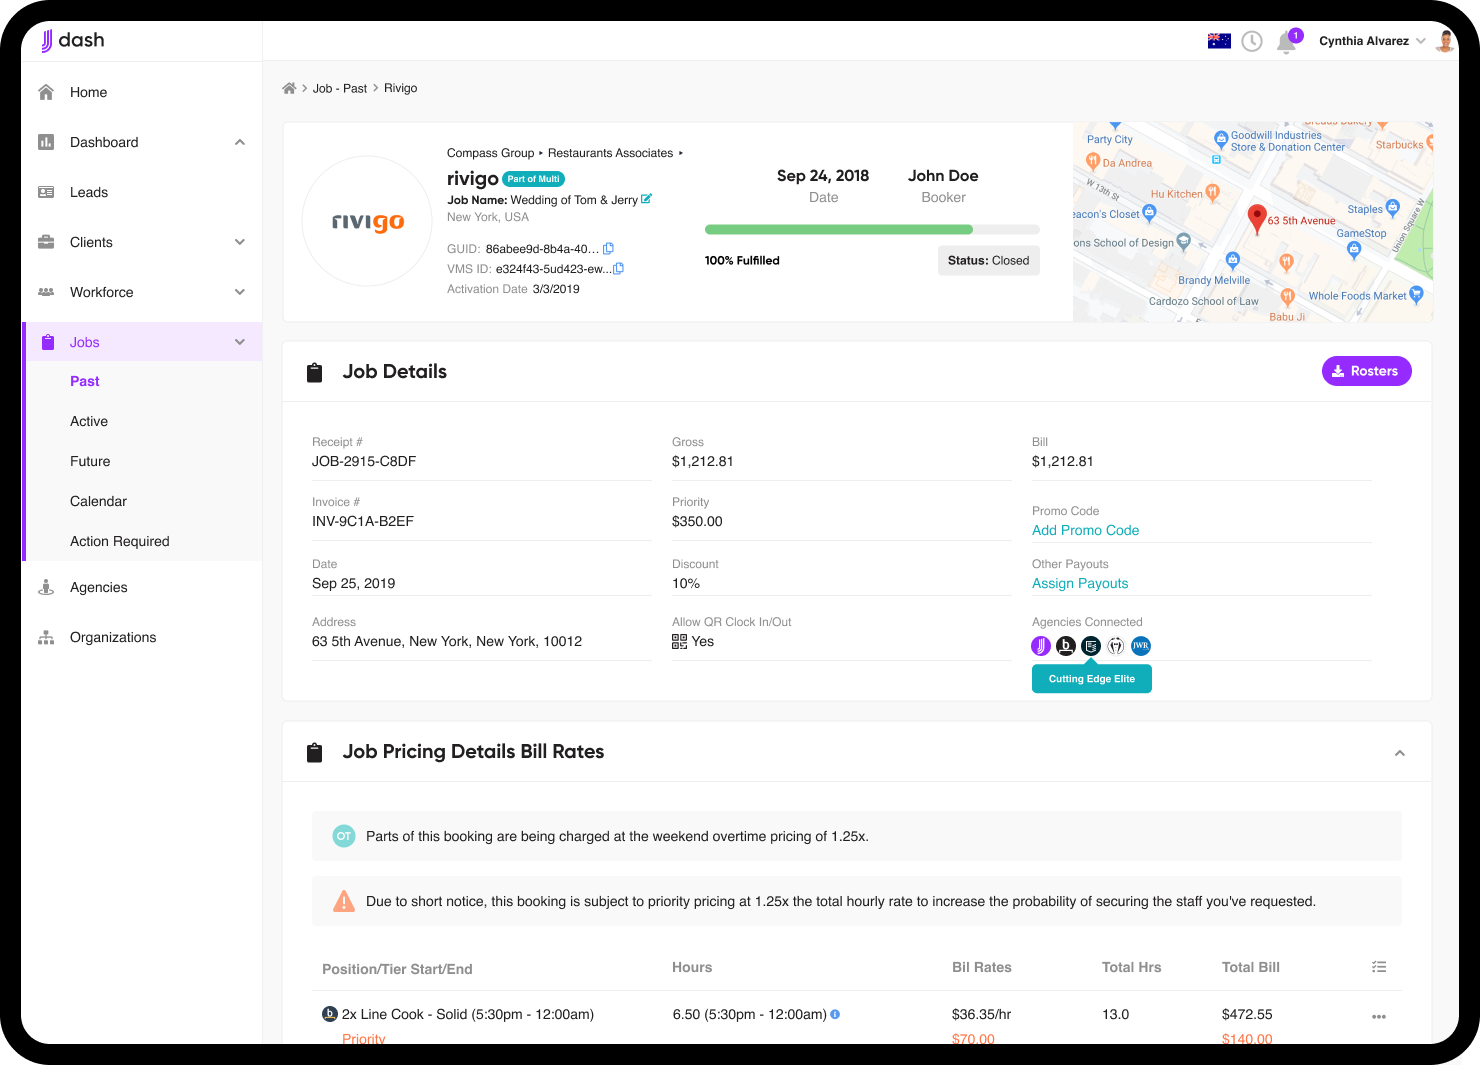The image size is (1480, 1065).
Task: Click the Rivigo breadcrumb
Action: 401,88
